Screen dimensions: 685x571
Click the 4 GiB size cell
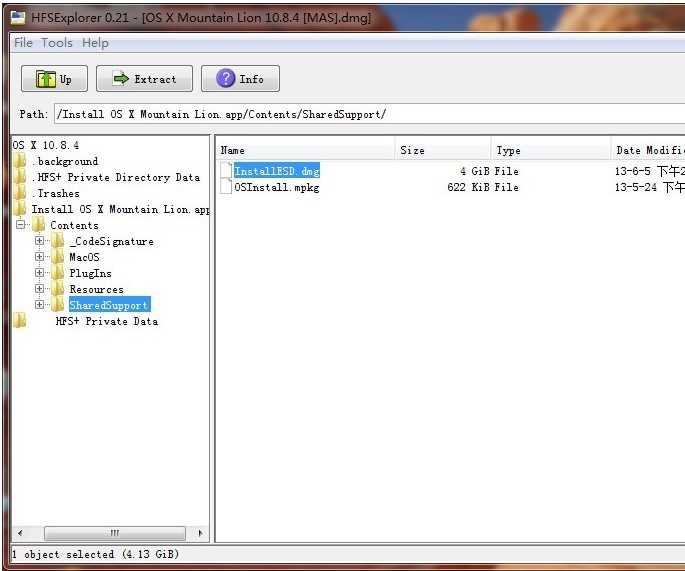click(474, 171)
